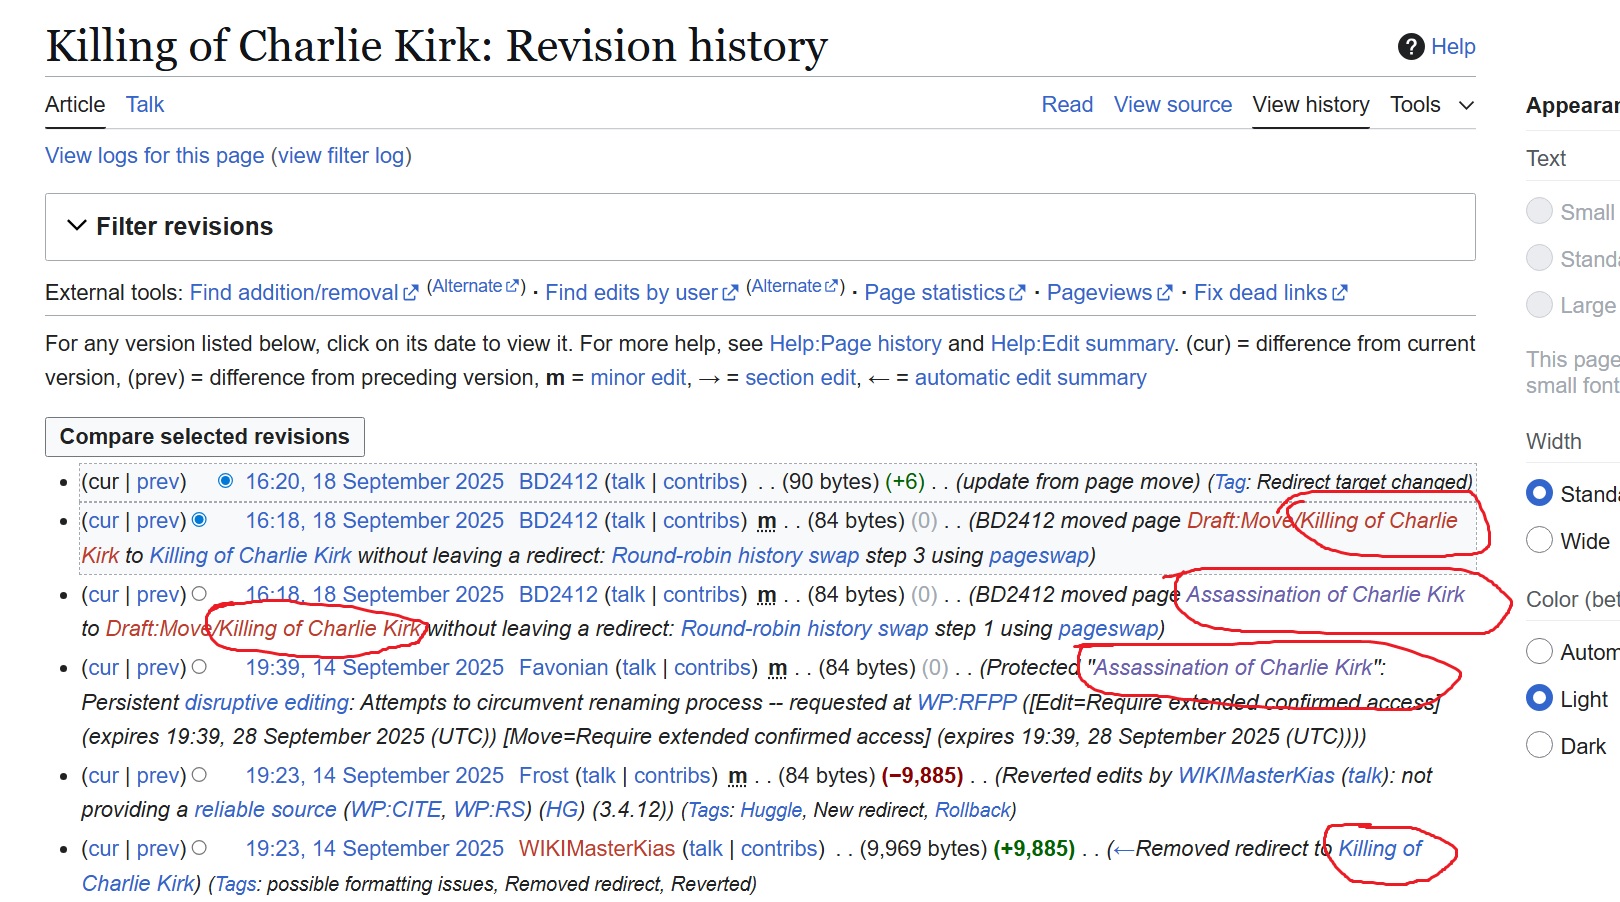Open the View source tab
Screen dimensions: 1620x902
point(1173,105)
